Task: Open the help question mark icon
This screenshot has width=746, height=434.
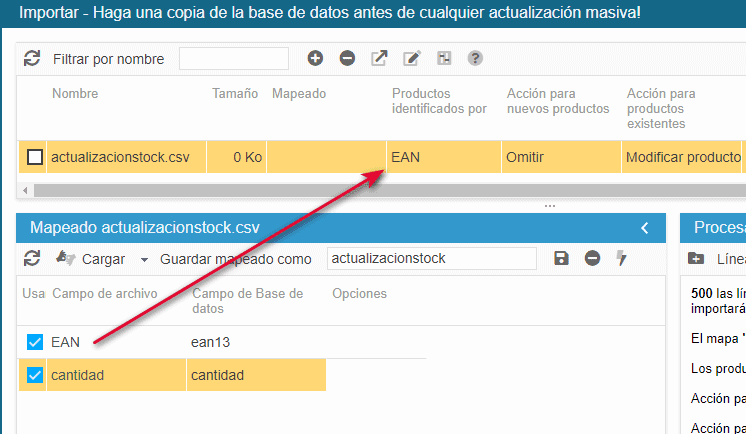Action: [x=475, y=59]
